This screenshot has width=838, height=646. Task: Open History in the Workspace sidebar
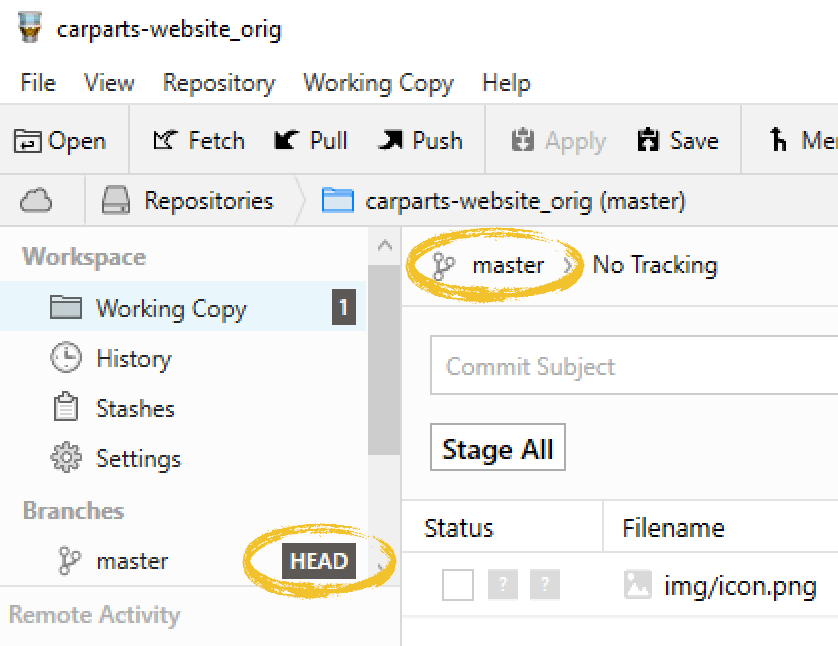click(132, 359)
